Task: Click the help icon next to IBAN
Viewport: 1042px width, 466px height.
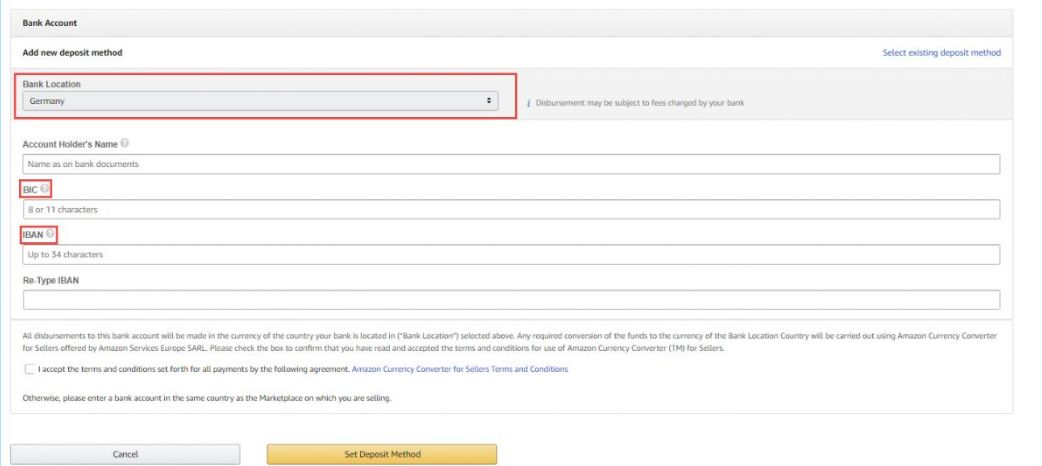Action: click(50, 234)
